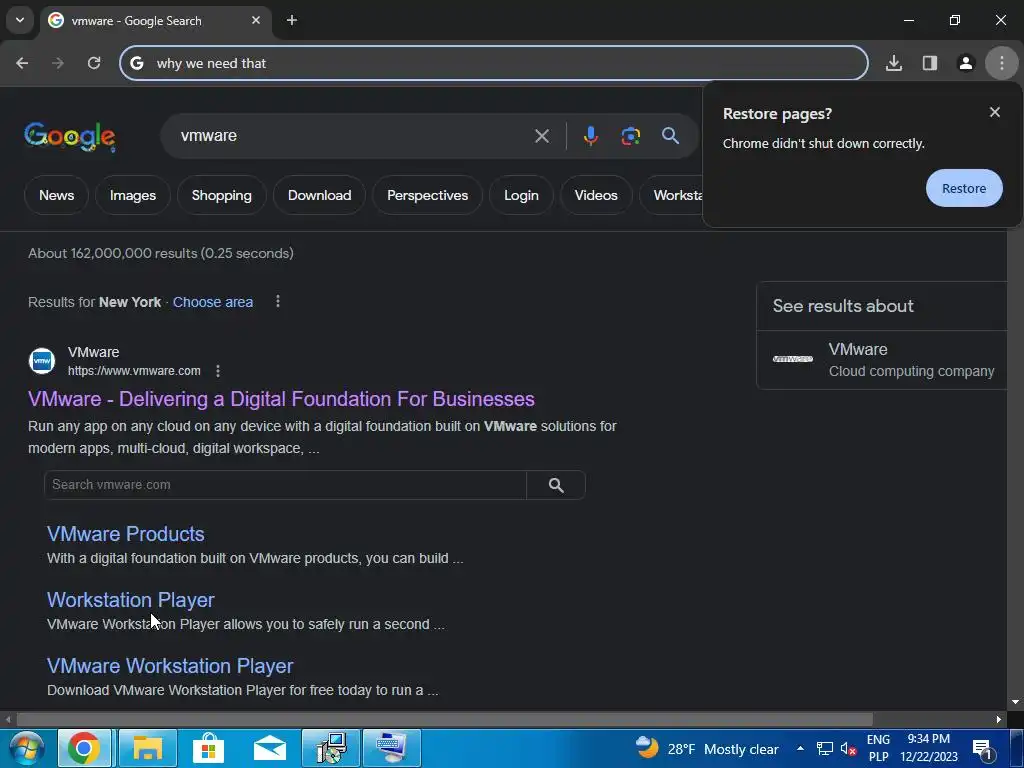This screenshot has height=768, width=1024.
Task: Clear the Google search box text
Action: (x=542, y=136)
